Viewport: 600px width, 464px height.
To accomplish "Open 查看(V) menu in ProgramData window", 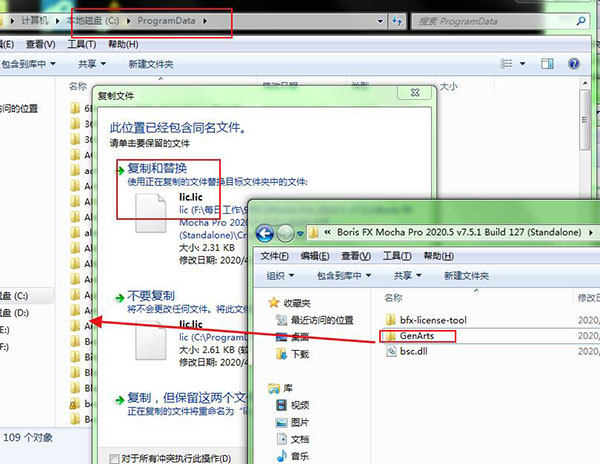I will coord(40,44).
